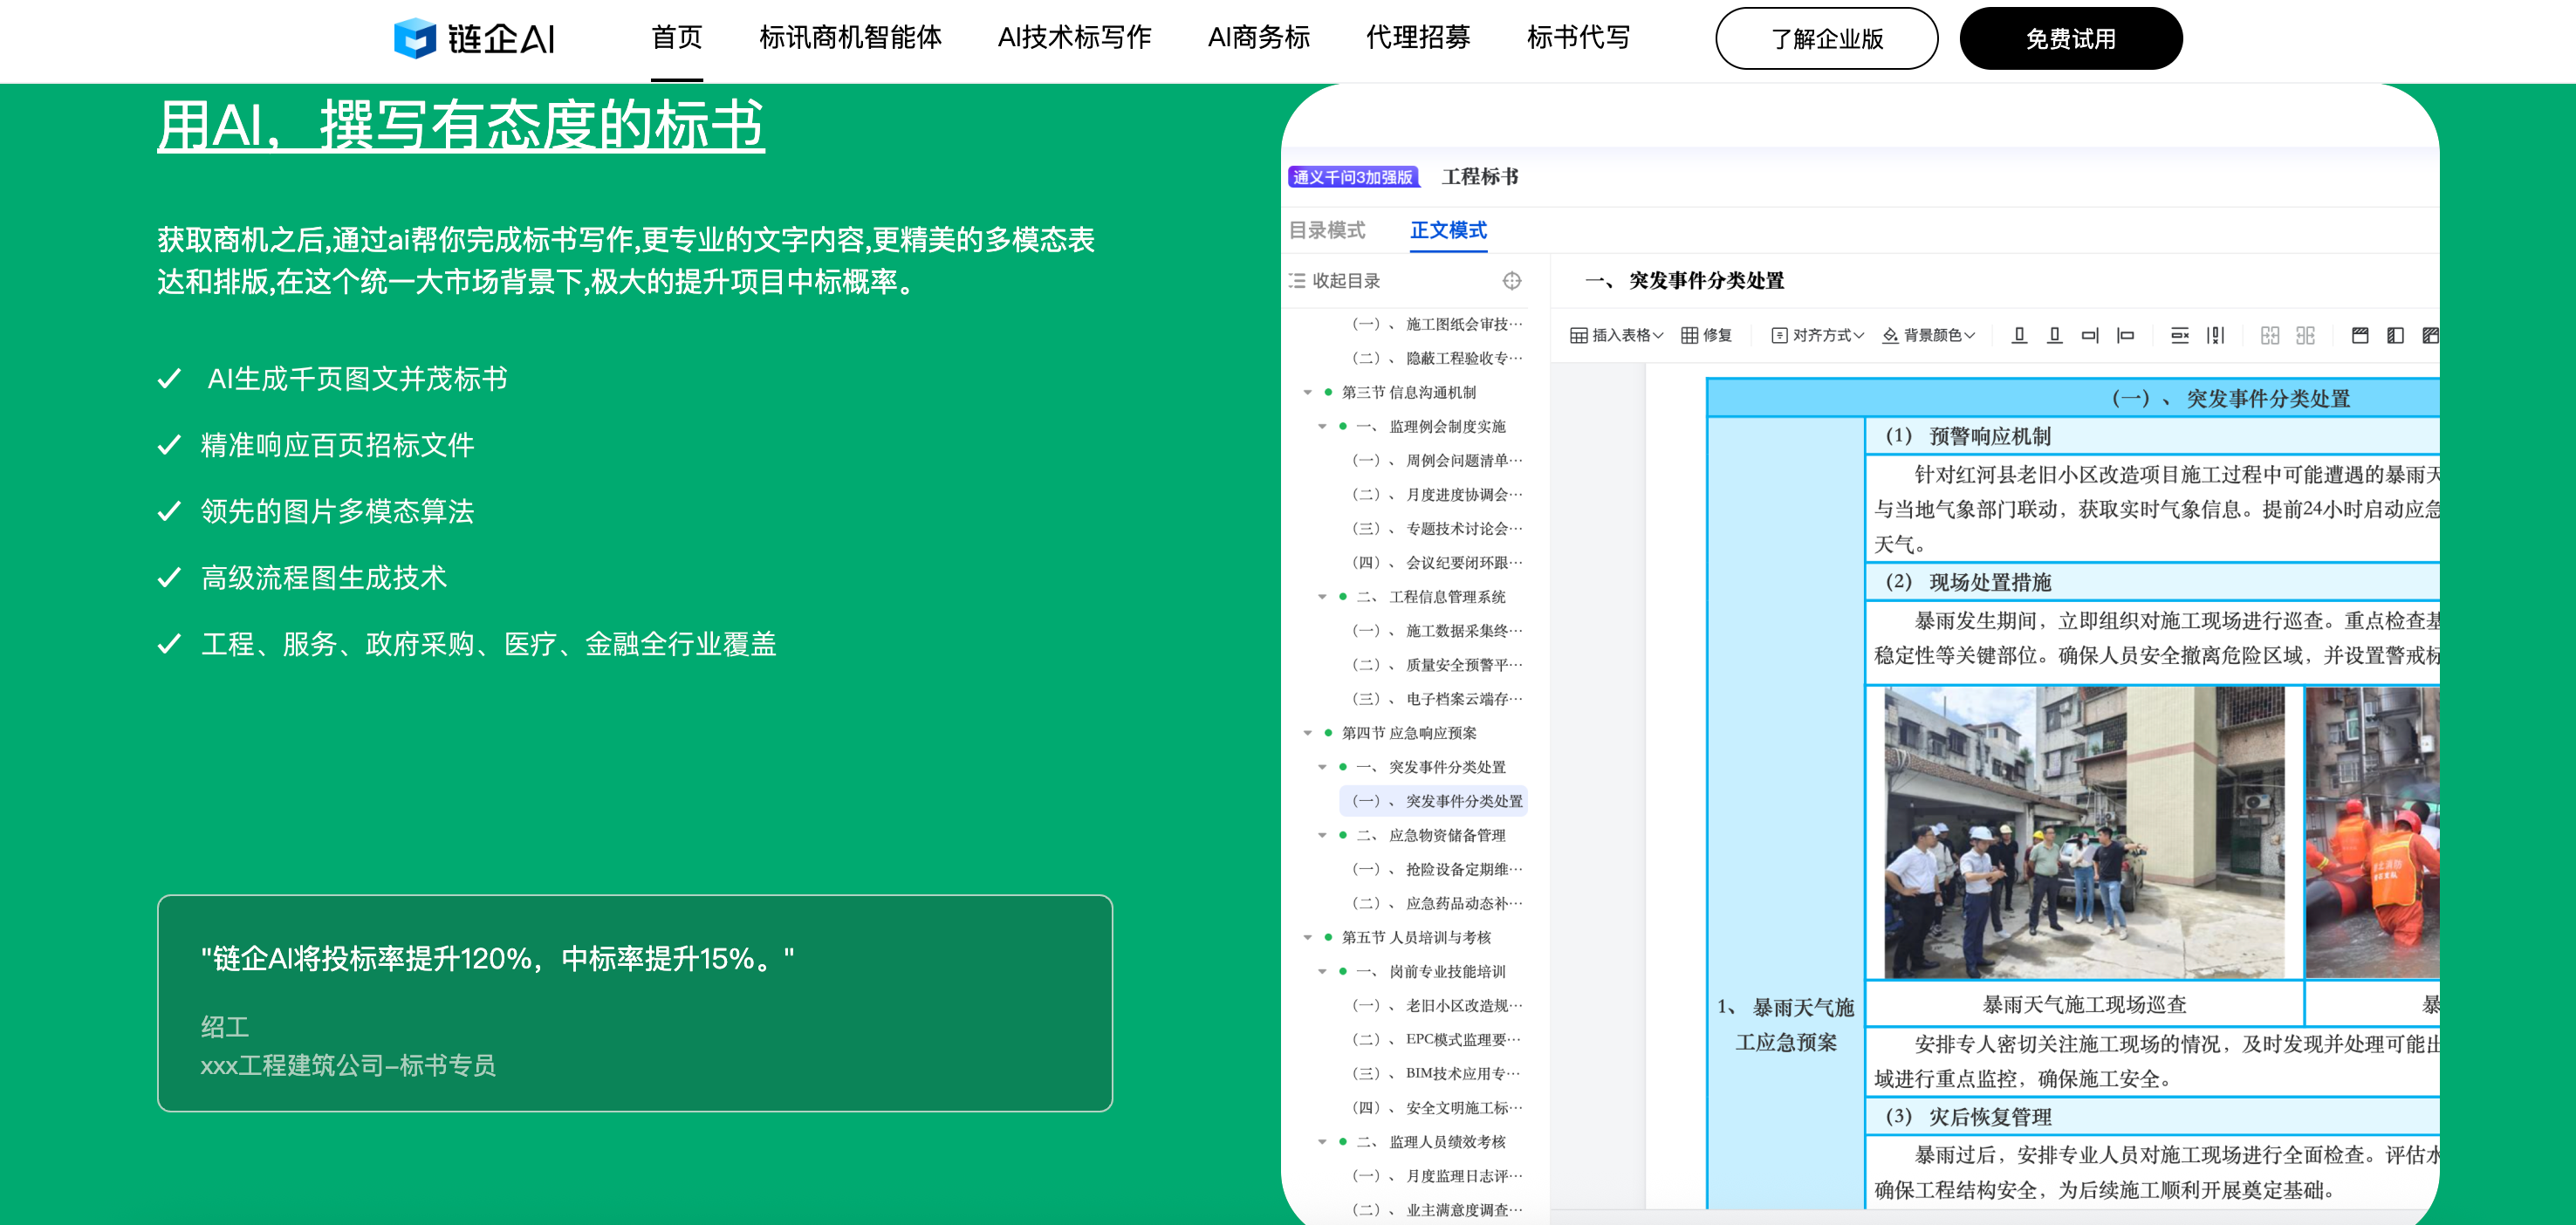2576x1225 pixels.
Task: Click the 链企AI logo icon
Action: tap(414, 38)
